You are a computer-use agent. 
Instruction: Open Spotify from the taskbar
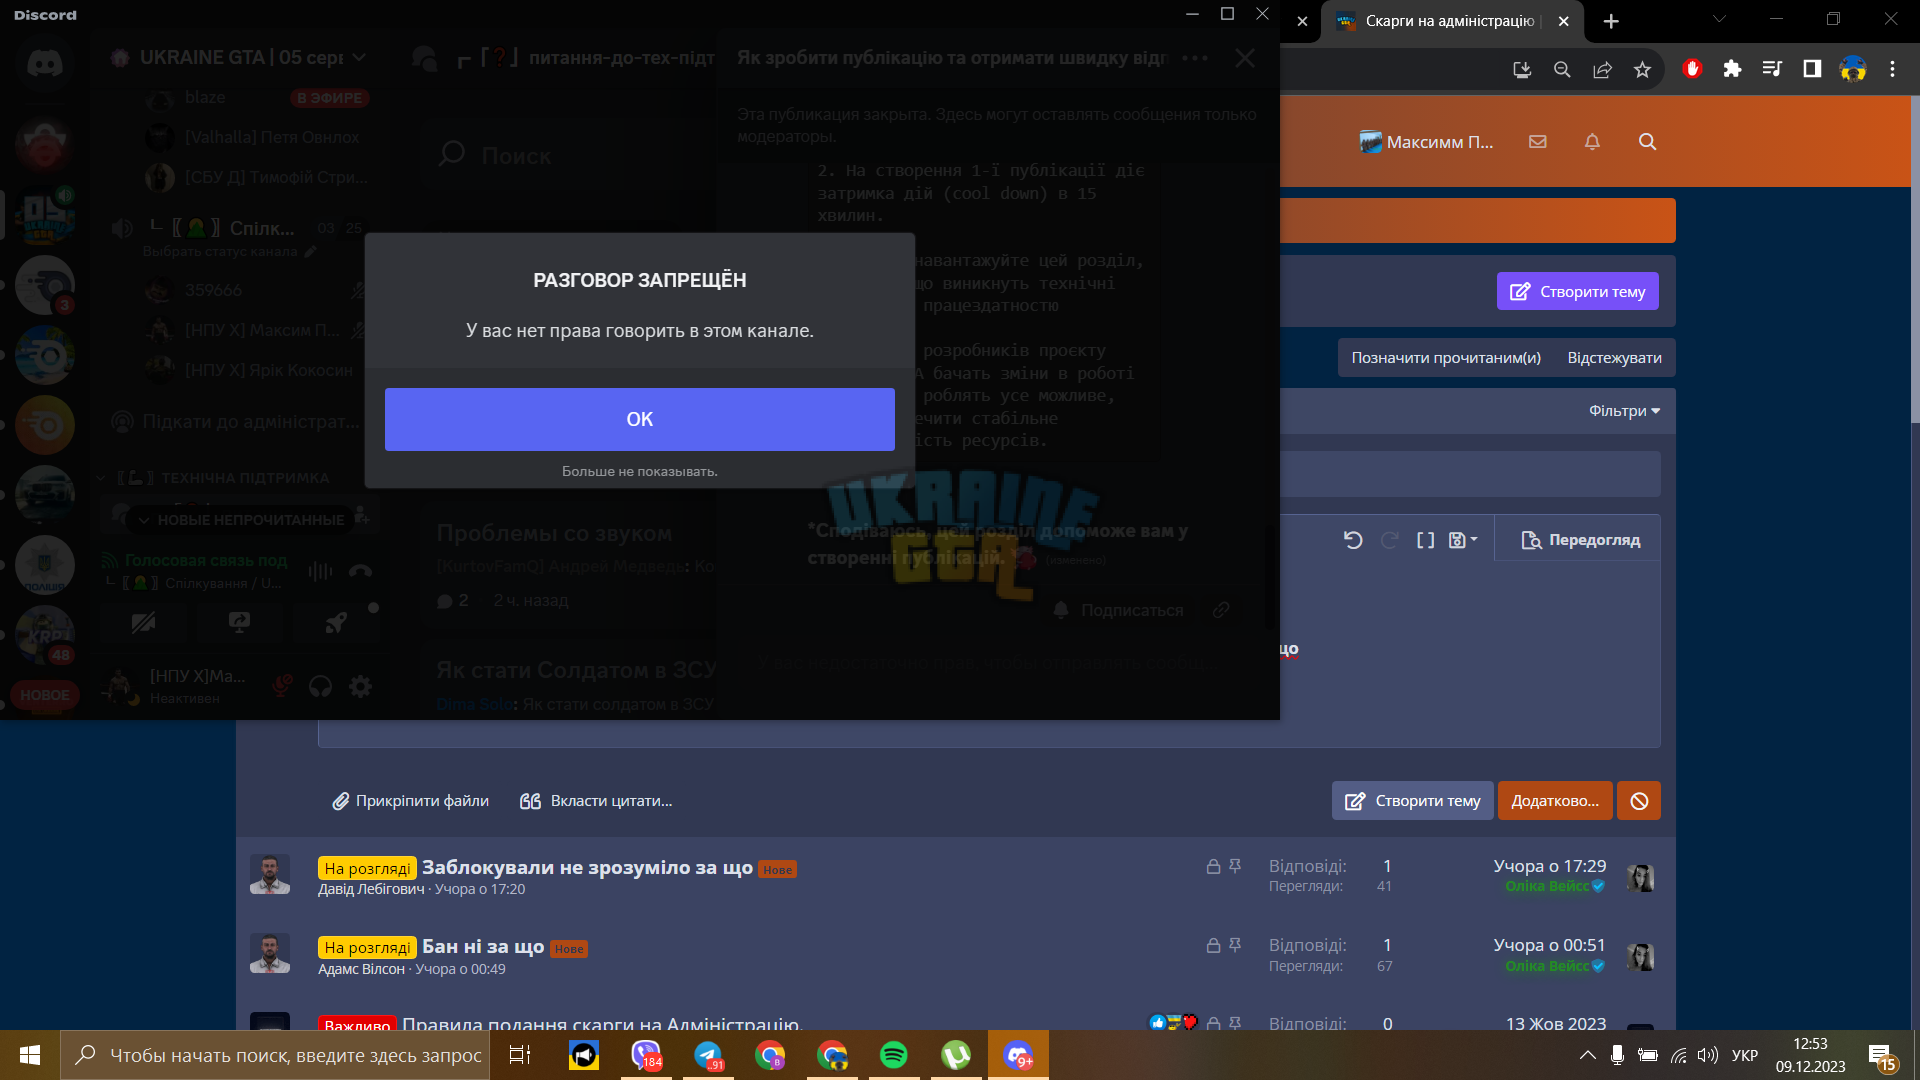click(x=894, y=1055)
